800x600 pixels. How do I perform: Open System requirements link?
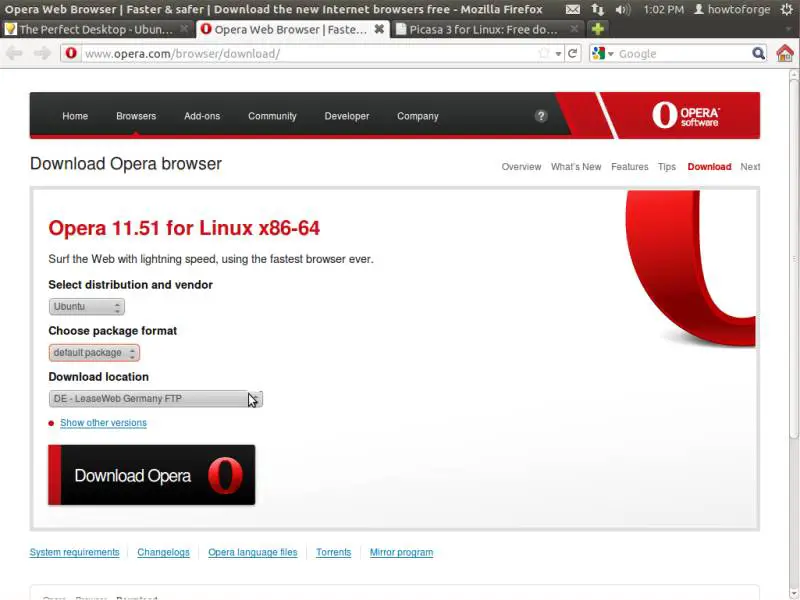(x=74, y=552)
